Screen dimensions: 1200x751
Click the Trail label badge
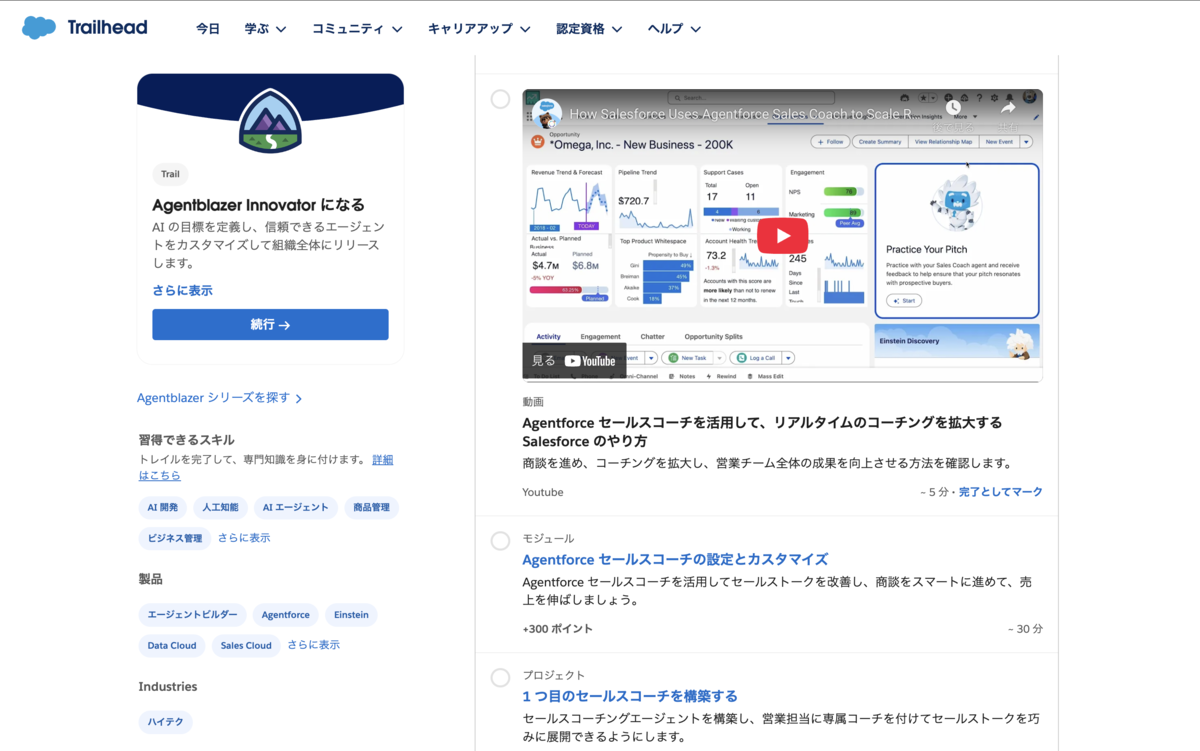171,174
